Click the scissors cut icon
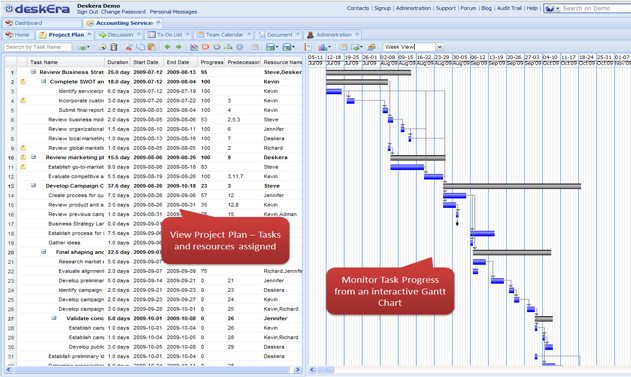 [129, 47]
